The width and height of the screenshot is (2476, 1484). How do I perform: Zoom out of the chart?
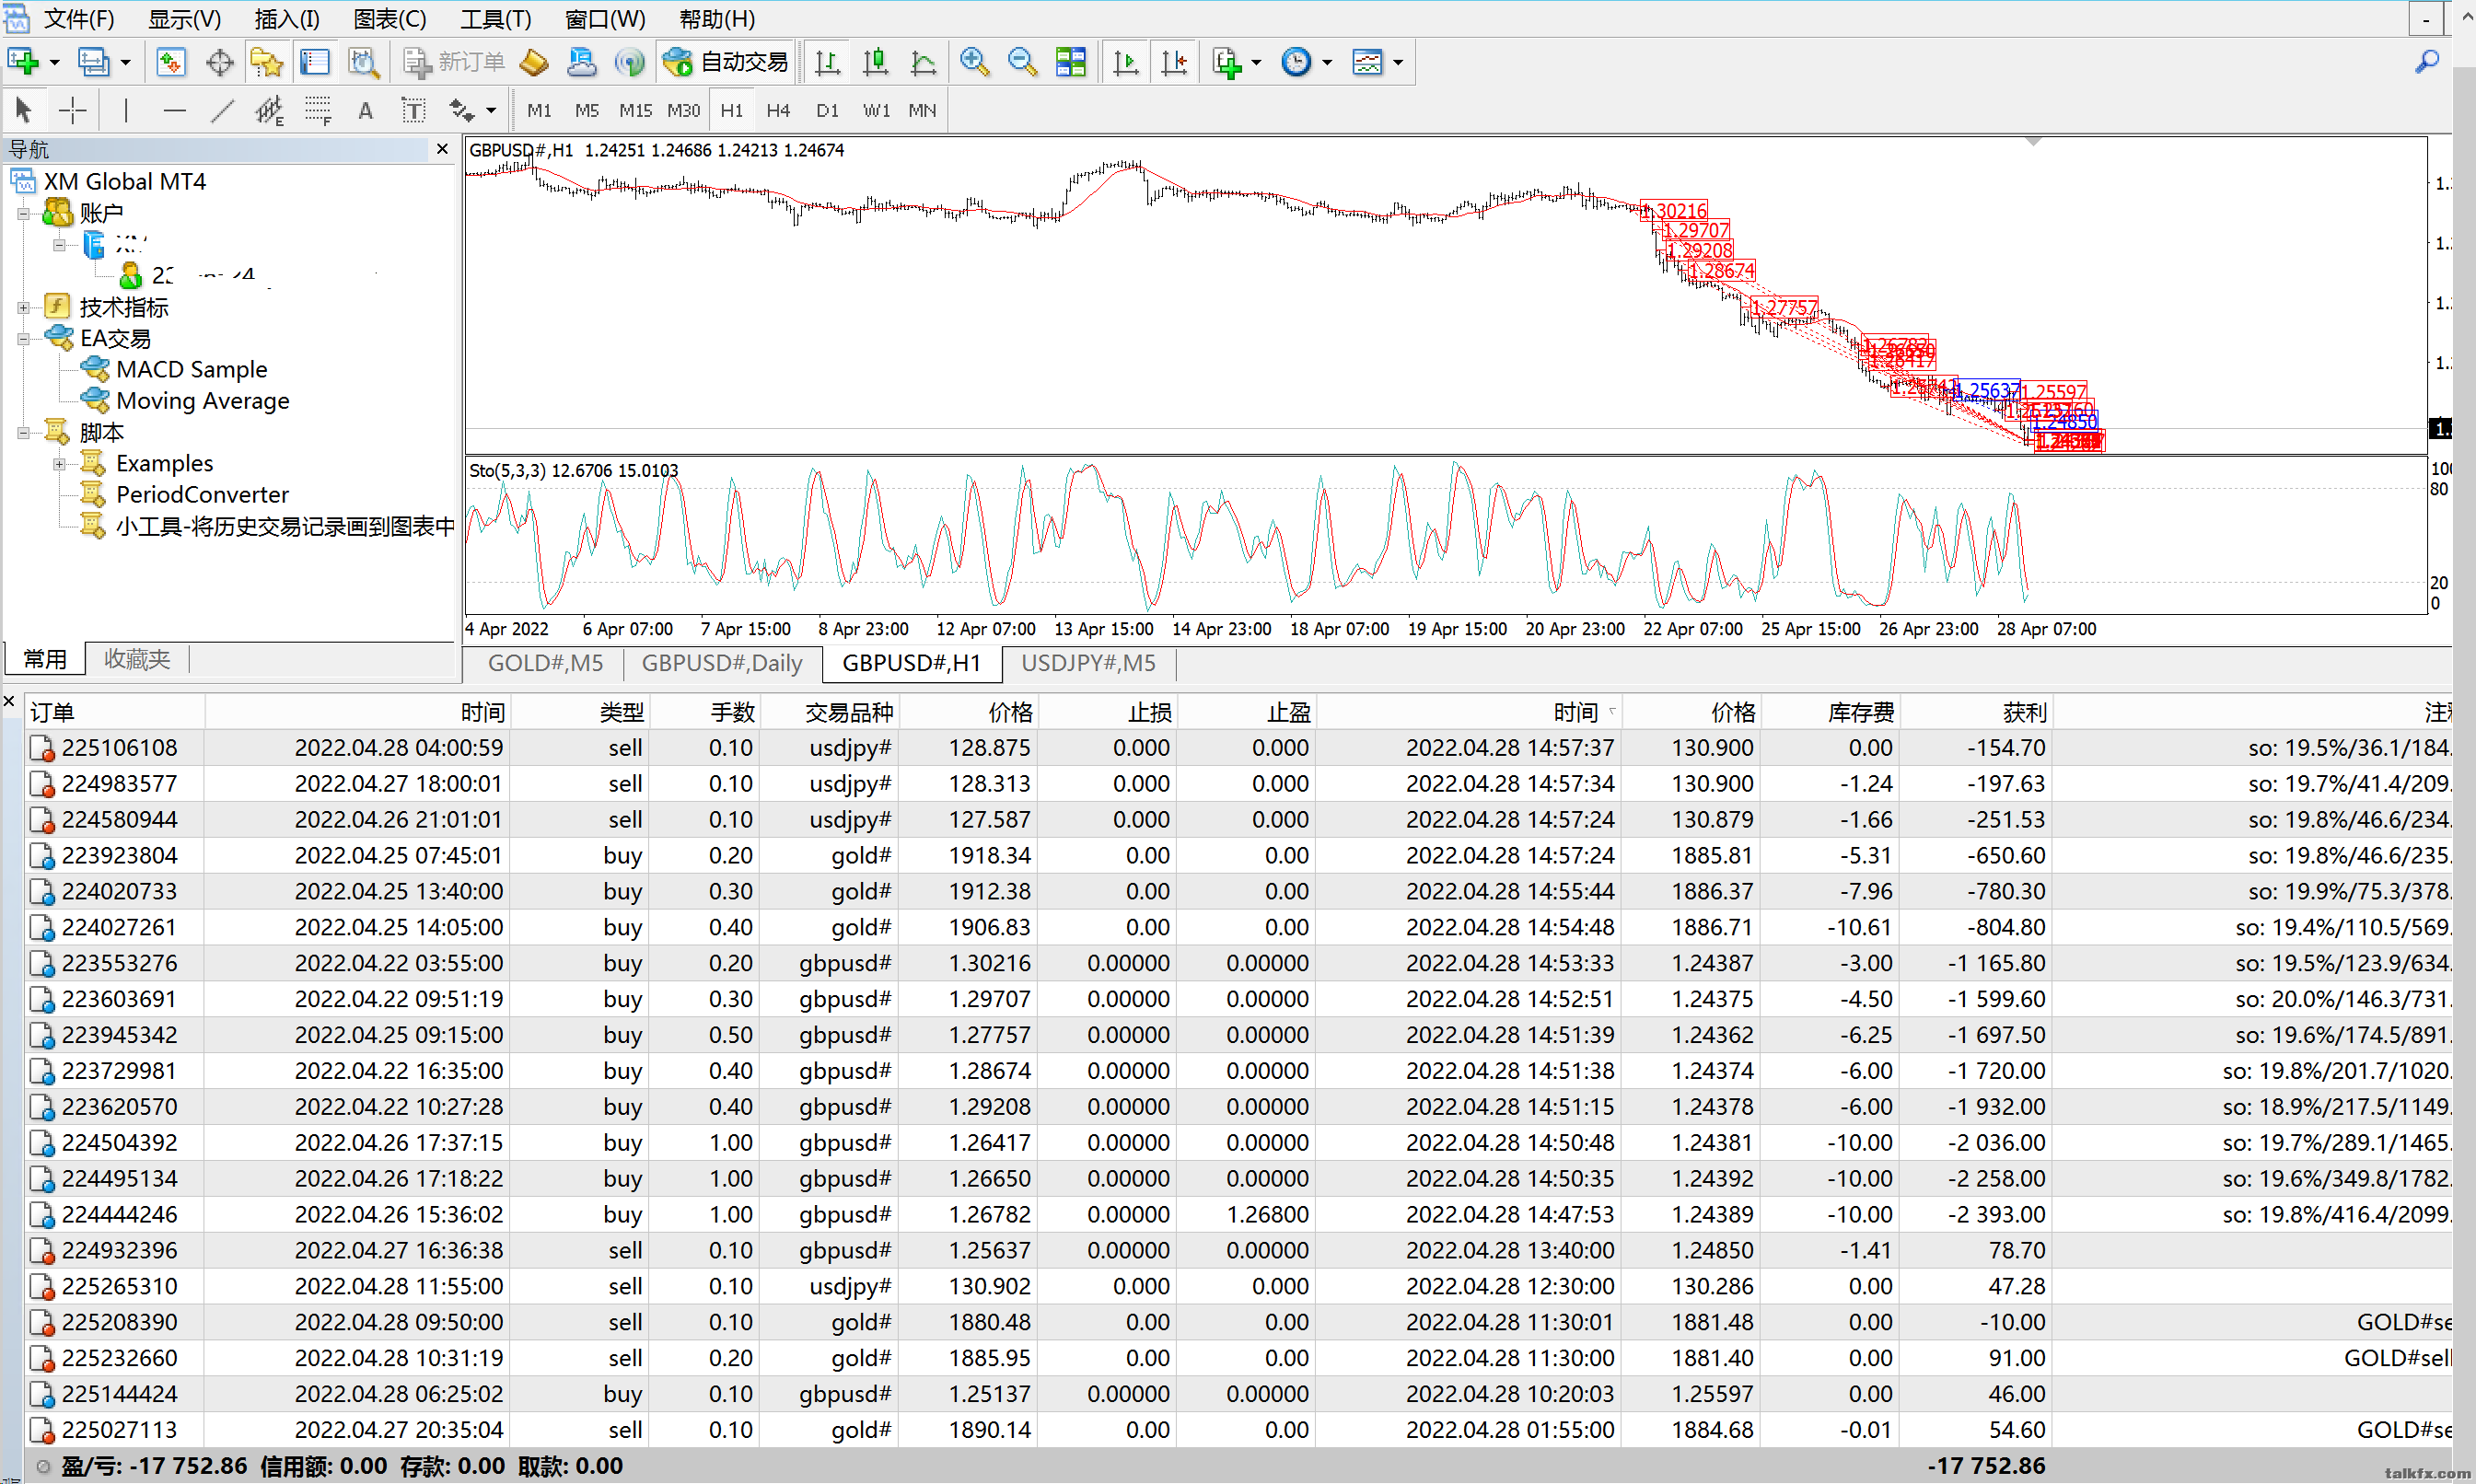click(1022, 62)
